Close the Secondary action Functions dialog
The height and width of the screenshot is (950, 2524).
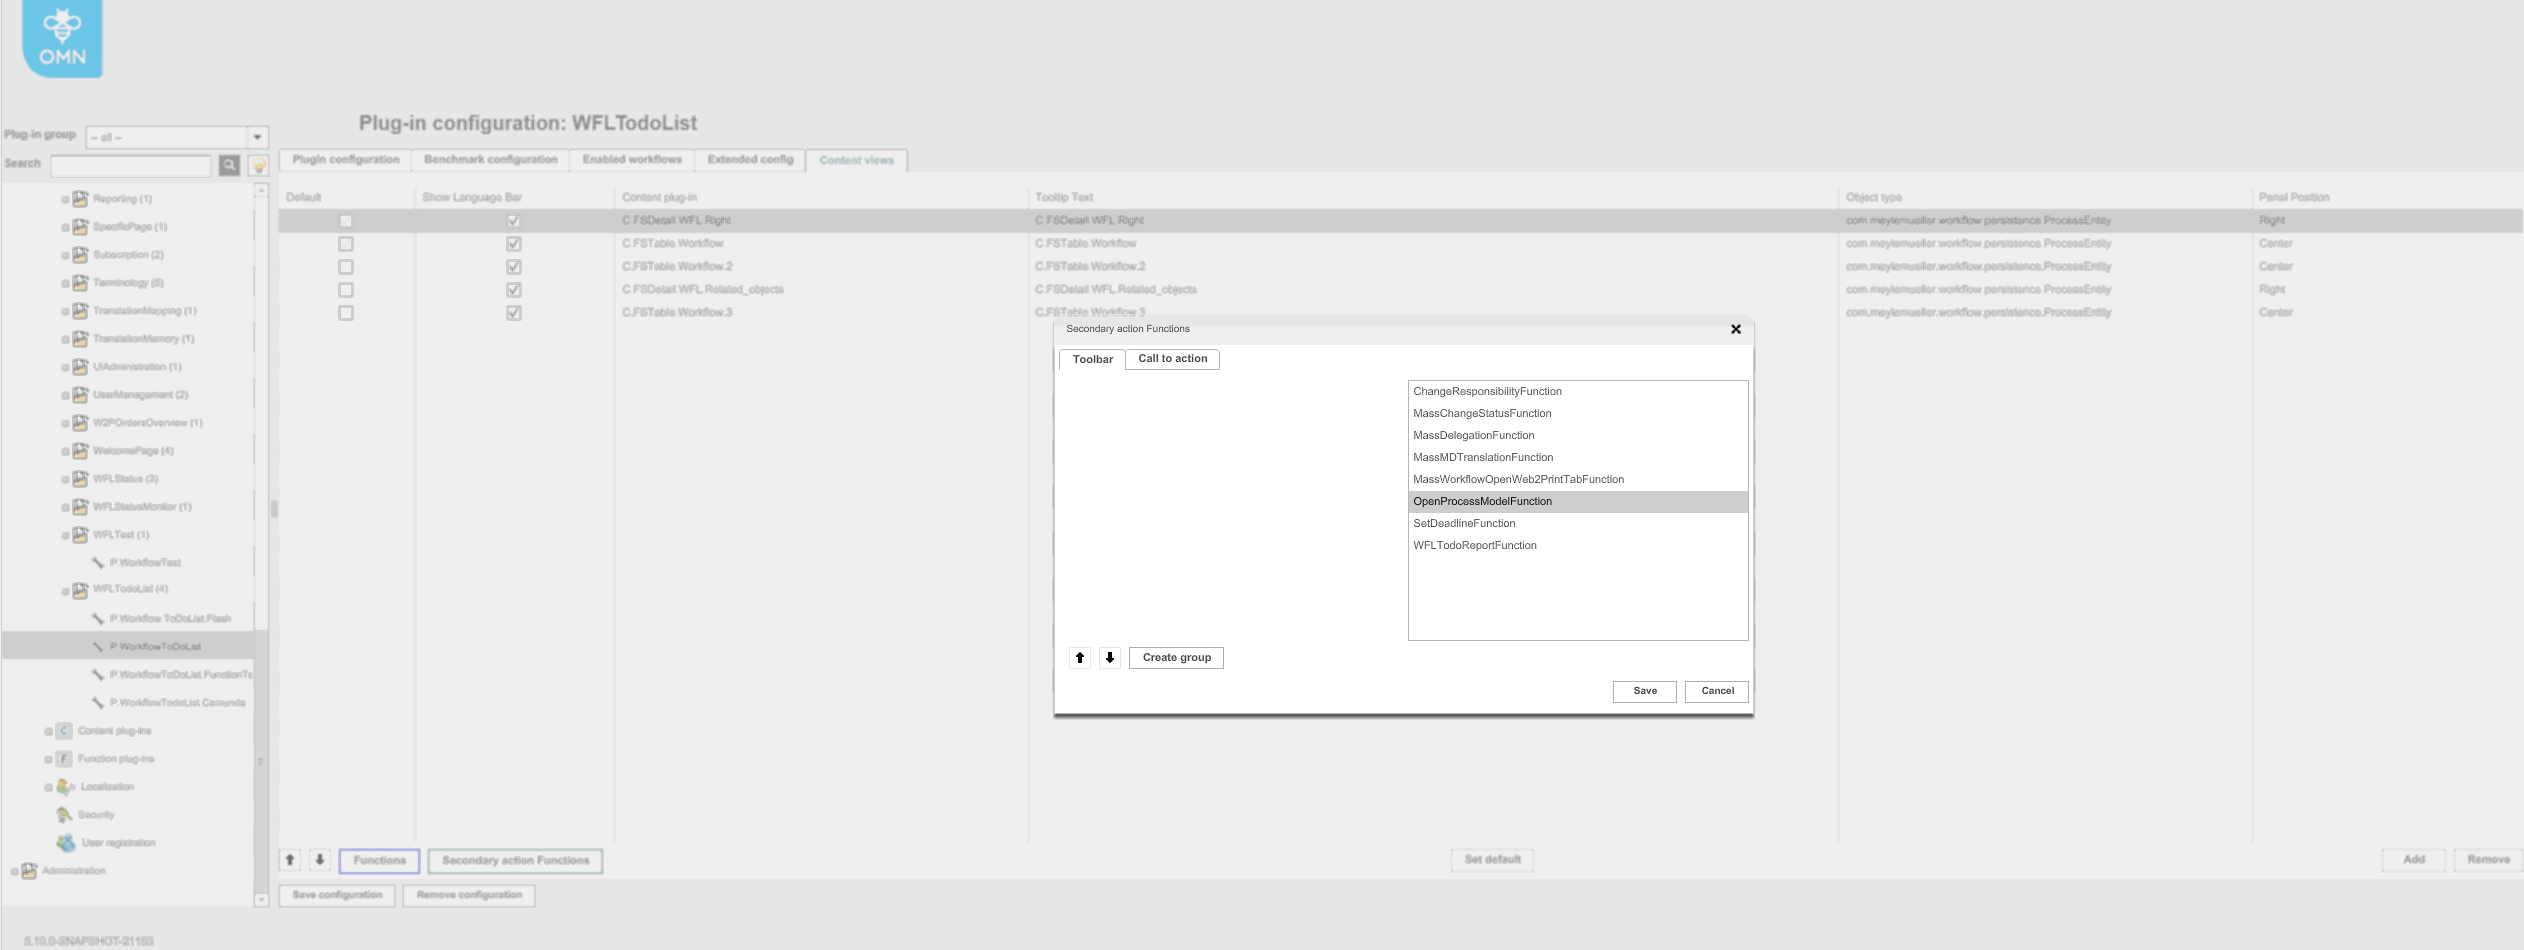pyautogui.click(x=1736, y=329)
